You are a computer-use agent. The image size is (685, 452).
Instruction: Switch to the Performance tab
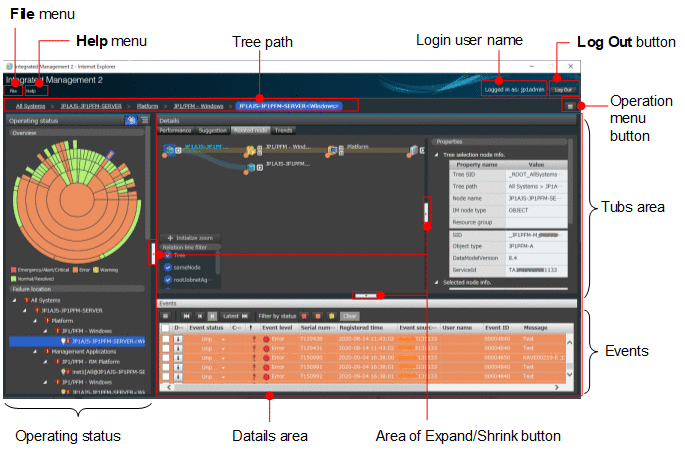(175, 130)
